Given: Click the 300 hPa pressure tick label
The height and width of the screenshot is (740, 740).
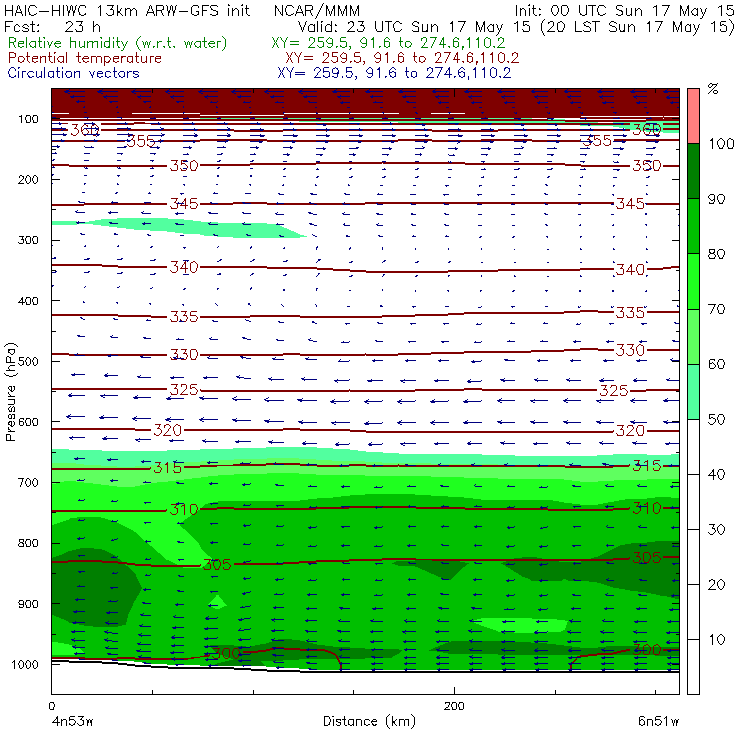Looking at the screenshot, I should click(28, 240).
